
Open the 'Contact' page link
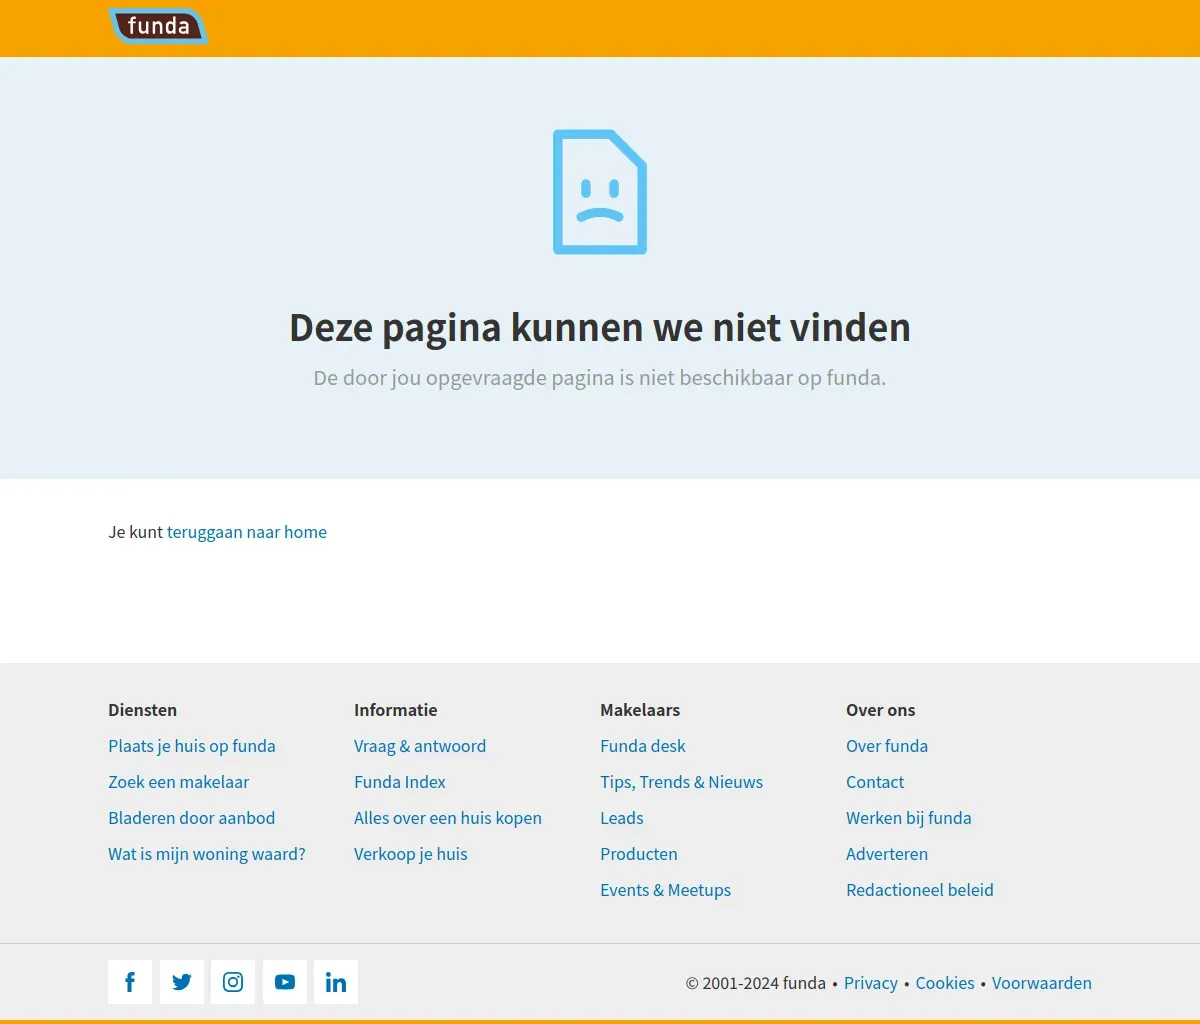tap(875, 782)
